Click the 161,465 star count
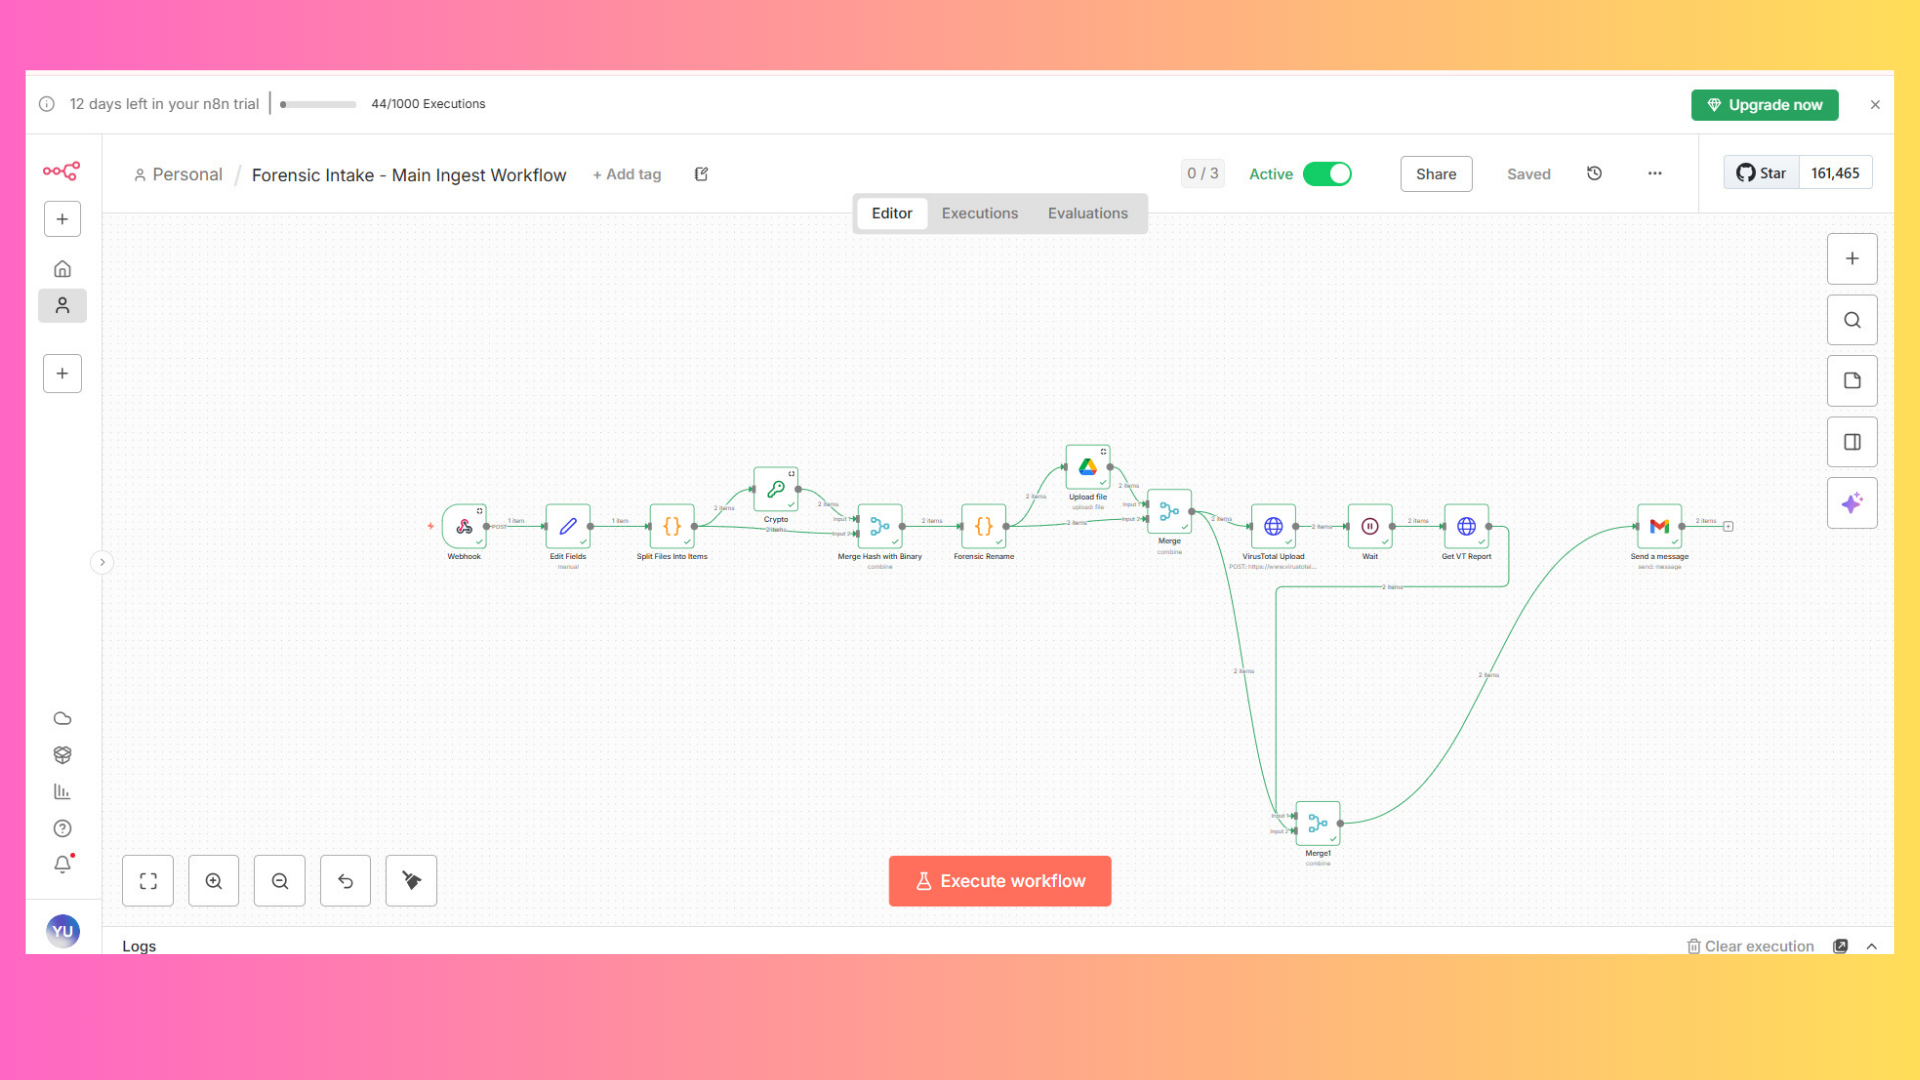This screenshot has height=1080, width=1920. (x=1835, y=173)
